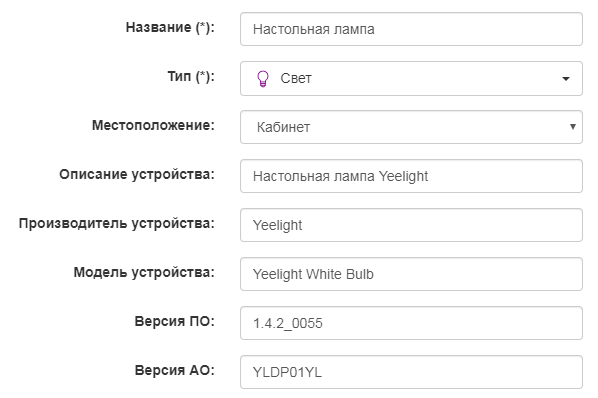Click the Производитель устройства label
The width and height of the screenshot is (598, 398).
point(117,223)
